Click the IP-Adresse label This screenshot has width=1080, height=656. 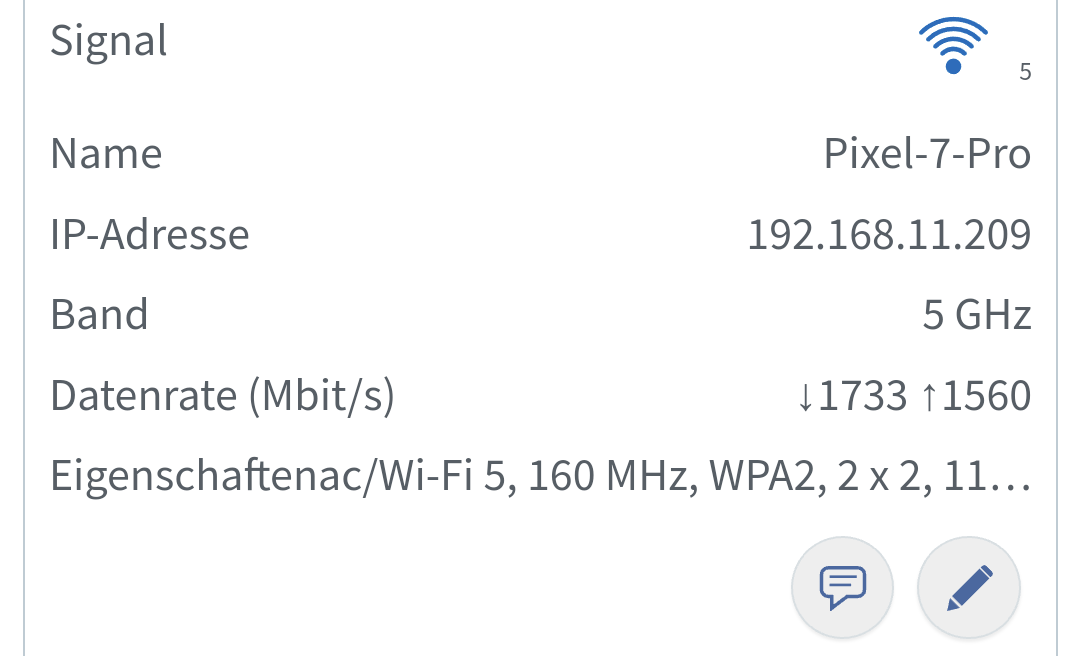[x=150, y=235]
